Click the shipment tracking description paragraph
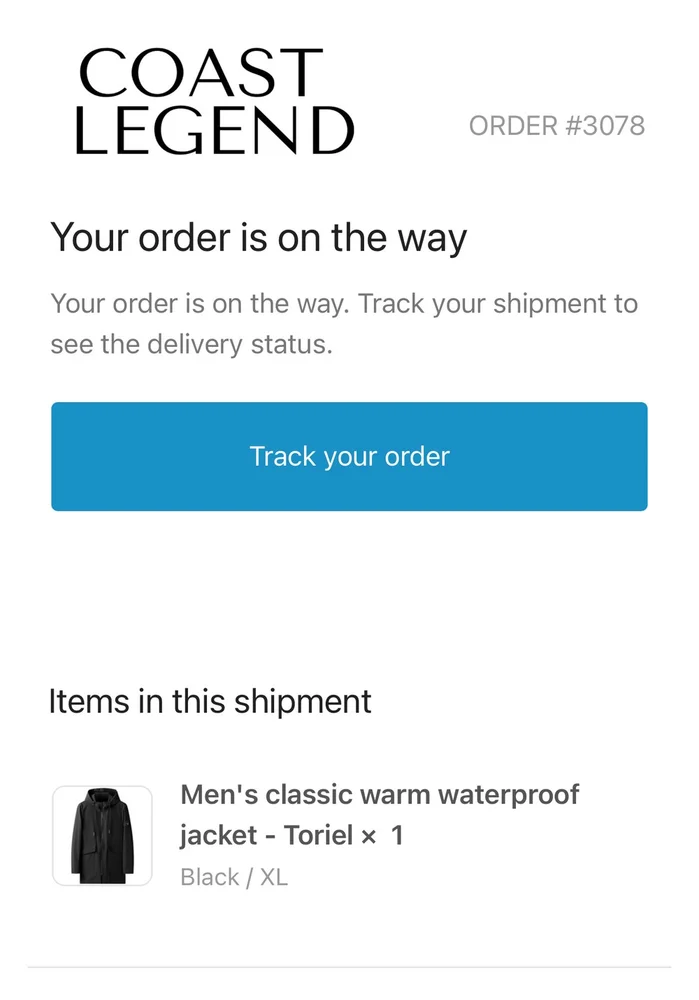This screenshot has height=1000, width=699. (x=343, y=324)
